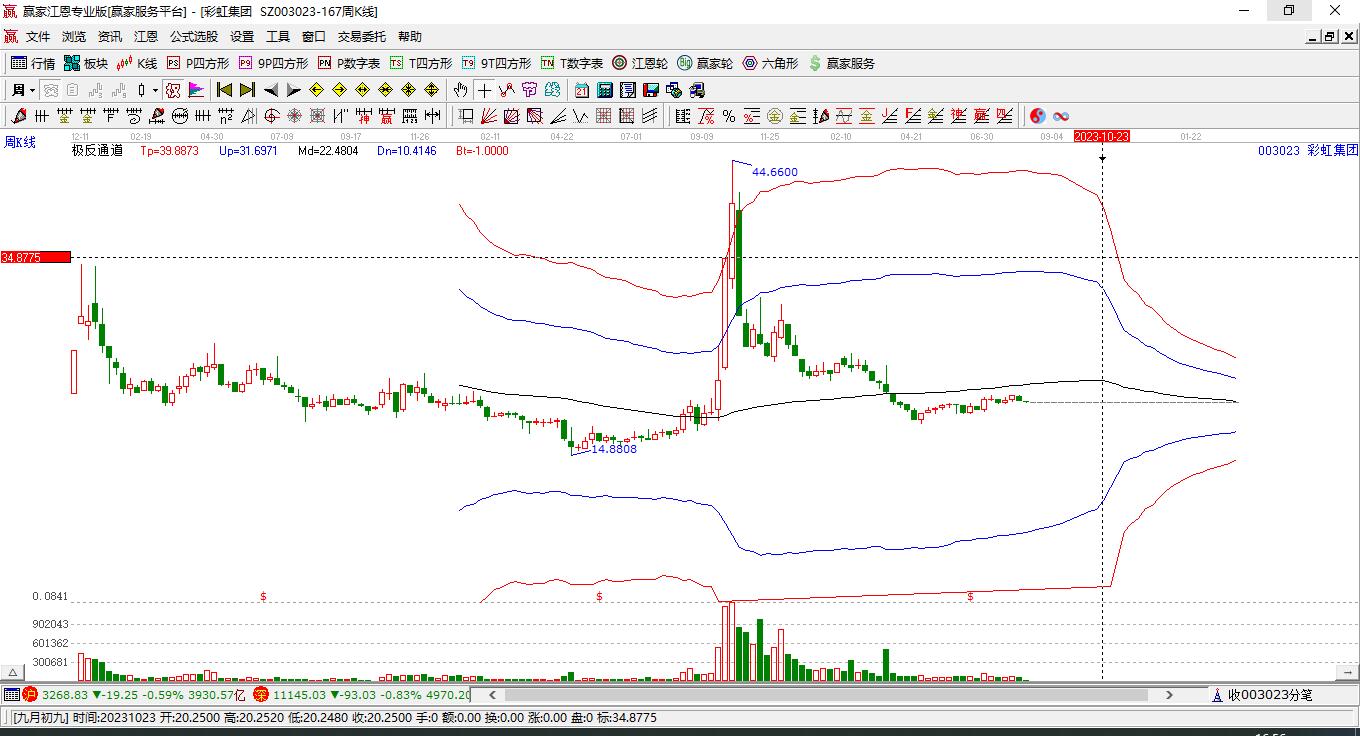Open the 行情 quotes view
This screenshot has height=736, width=1360.
click(x=33, y=63)
